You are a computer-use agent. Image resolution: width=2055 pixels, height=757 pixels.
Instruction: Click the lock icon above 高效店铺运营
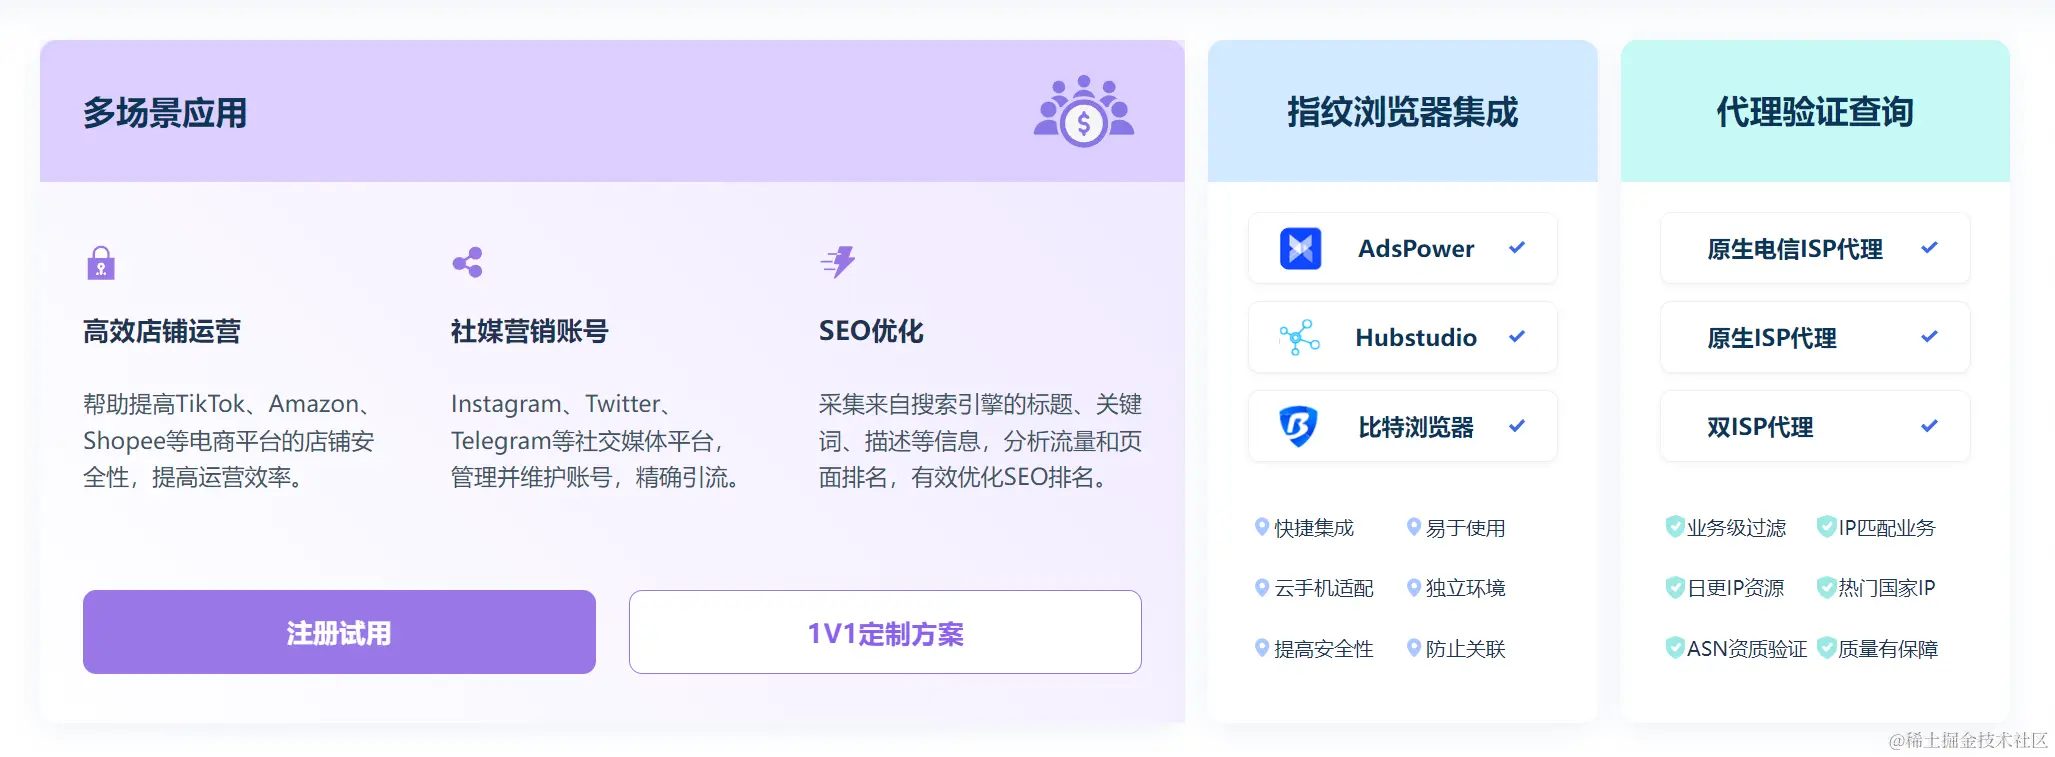(x=101, y=263)
